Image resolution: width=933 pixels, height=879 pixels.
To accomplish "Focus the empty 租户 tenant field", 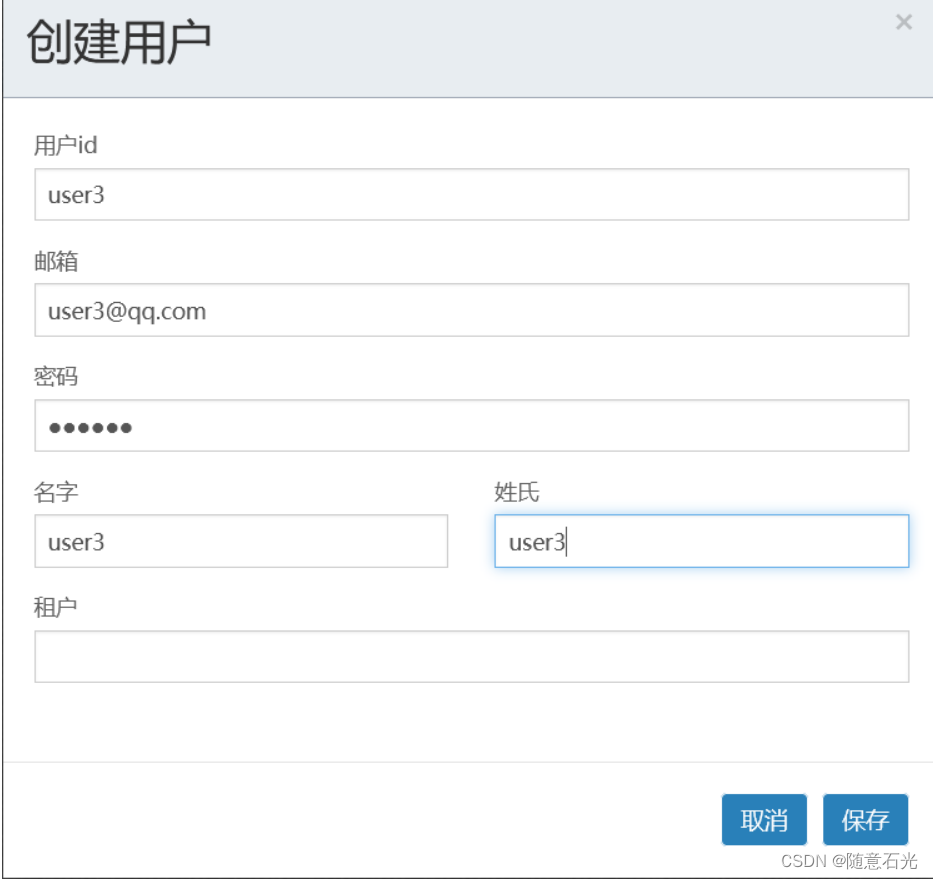I will coord(471,656).
